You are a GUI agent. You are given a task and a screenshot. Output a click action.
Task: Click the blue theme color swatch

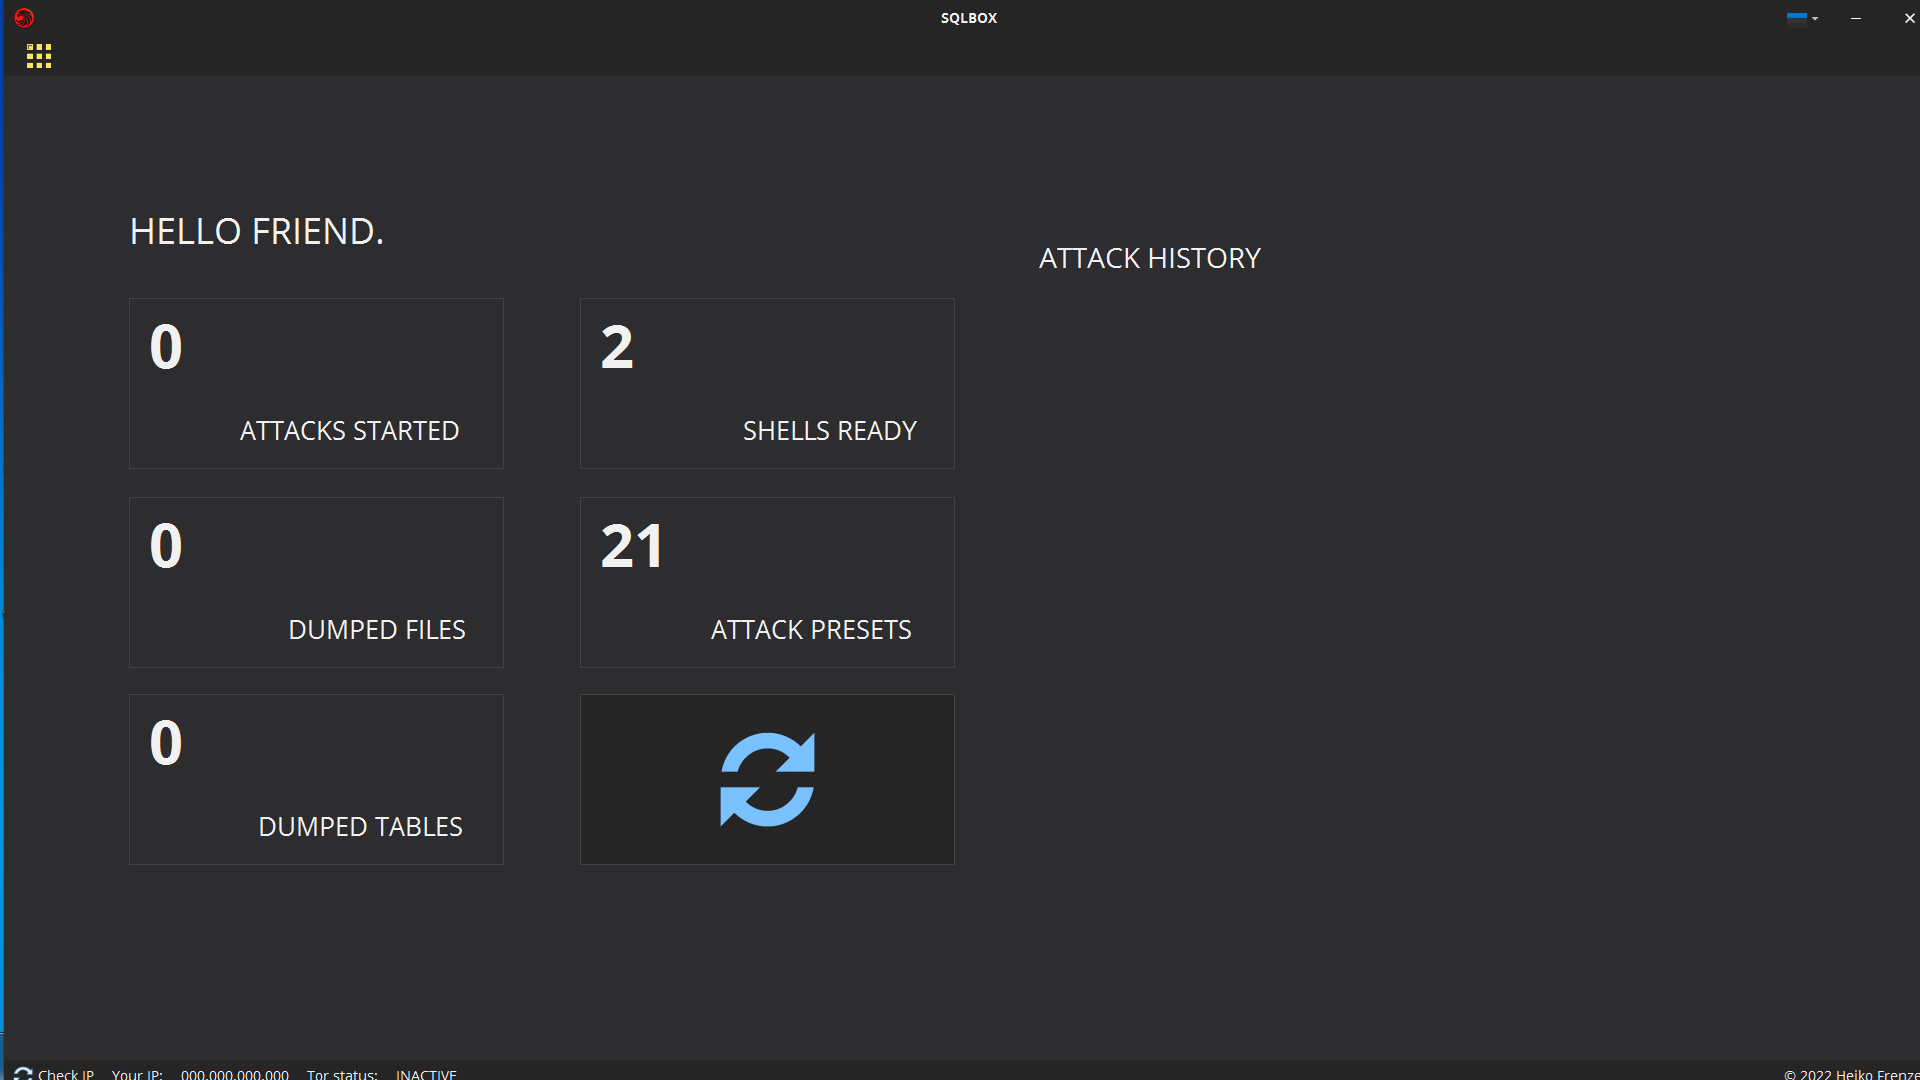tap(1797, 17)
